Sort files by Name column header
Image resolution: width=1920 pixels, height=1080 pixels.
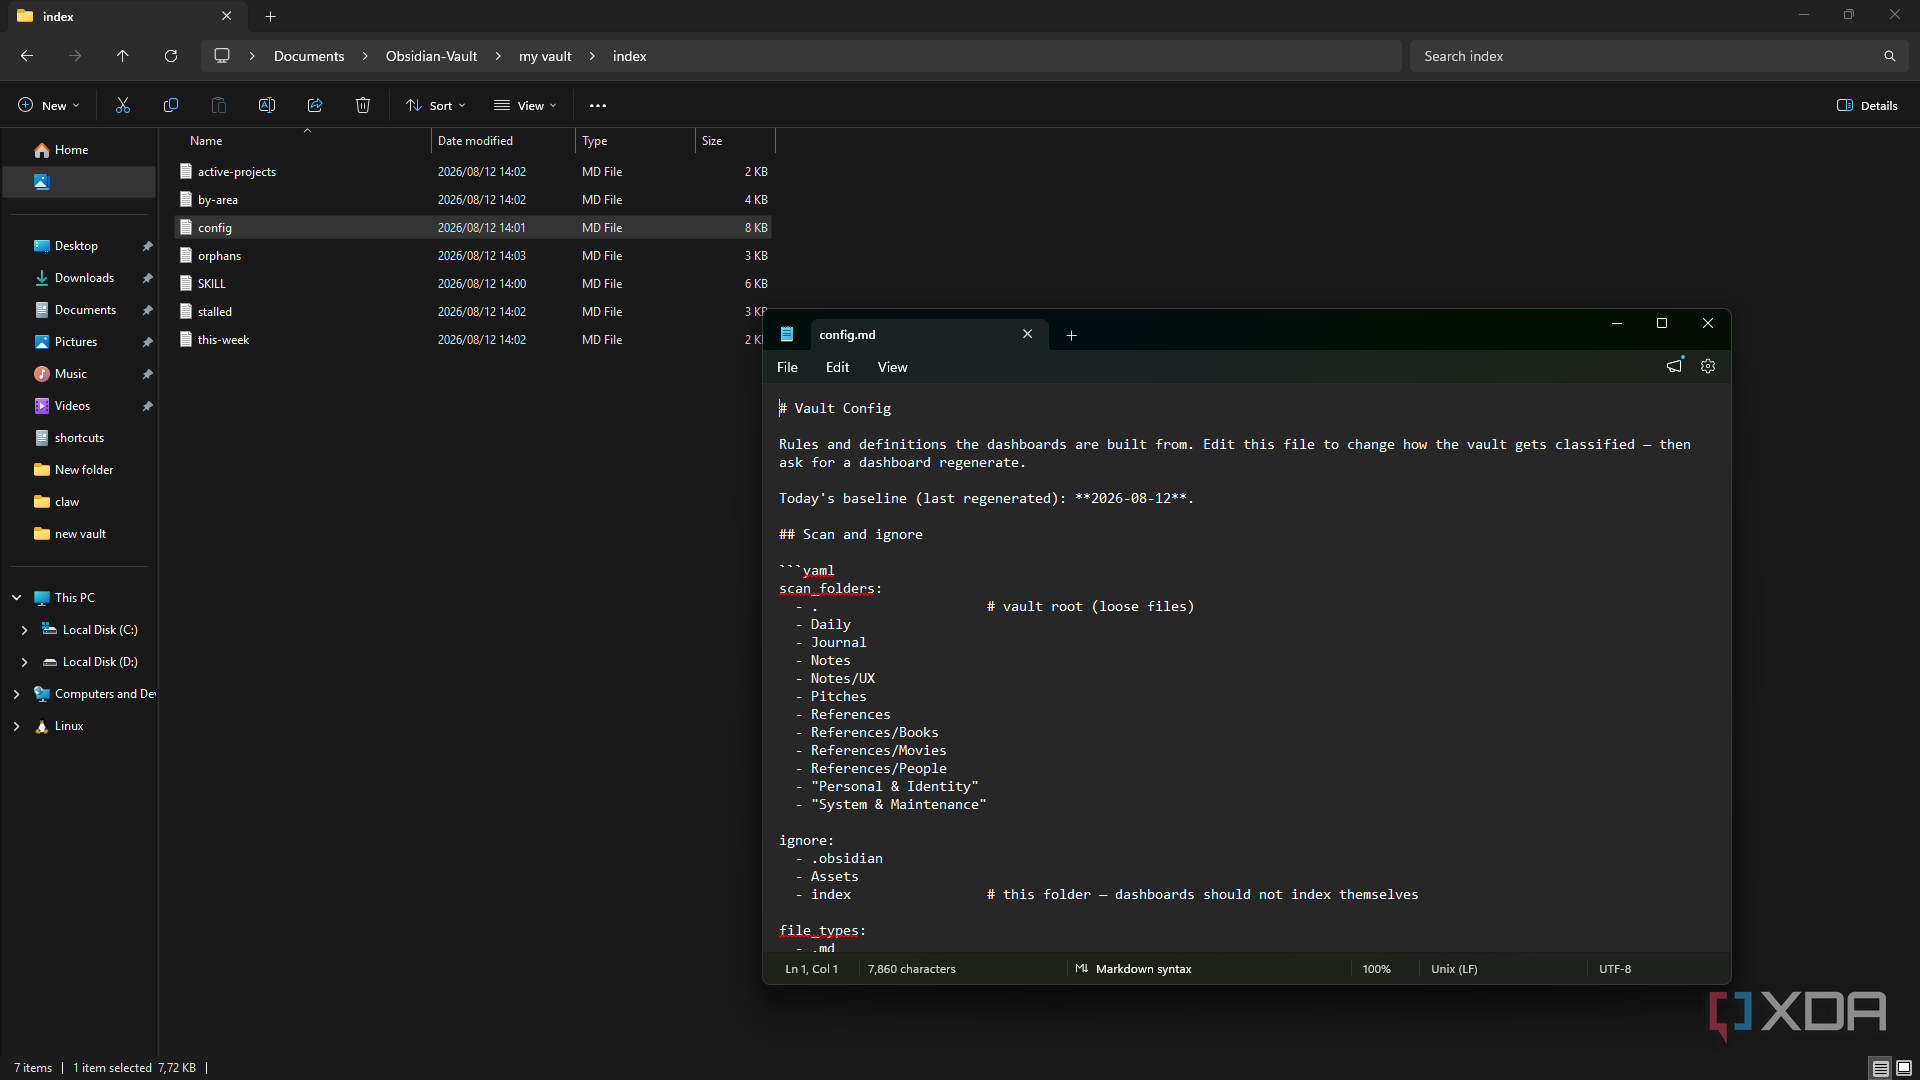pos(305,141)
